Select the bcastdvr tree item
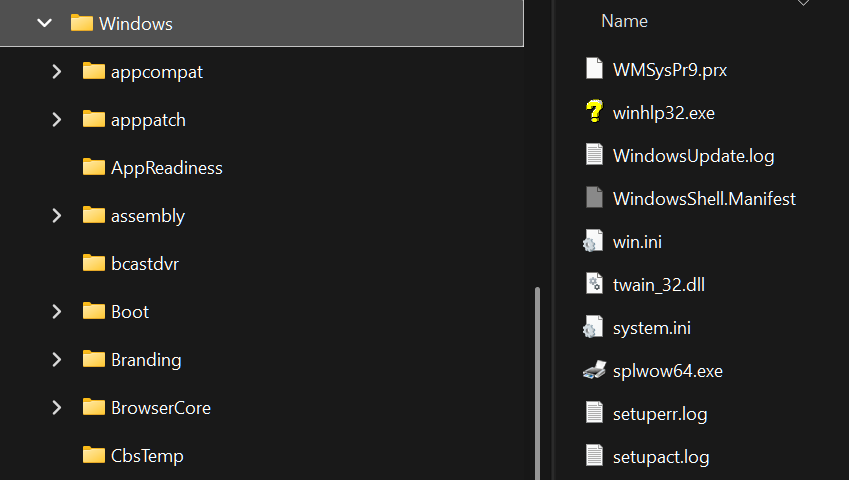Image resolution: width=849 pixels, height=480 pixels. [x=145, y=264]
